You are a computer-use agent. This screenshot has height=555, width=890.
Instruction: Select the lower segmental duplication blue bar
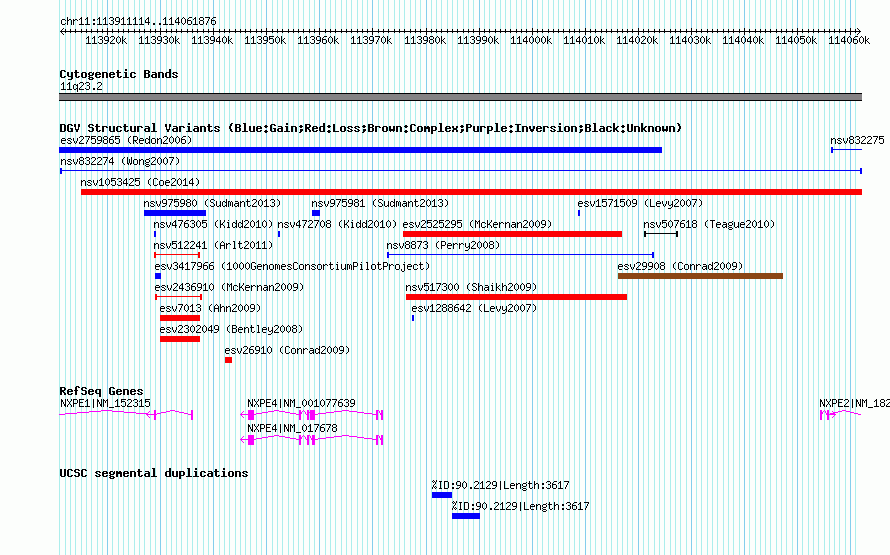point(465,516)
